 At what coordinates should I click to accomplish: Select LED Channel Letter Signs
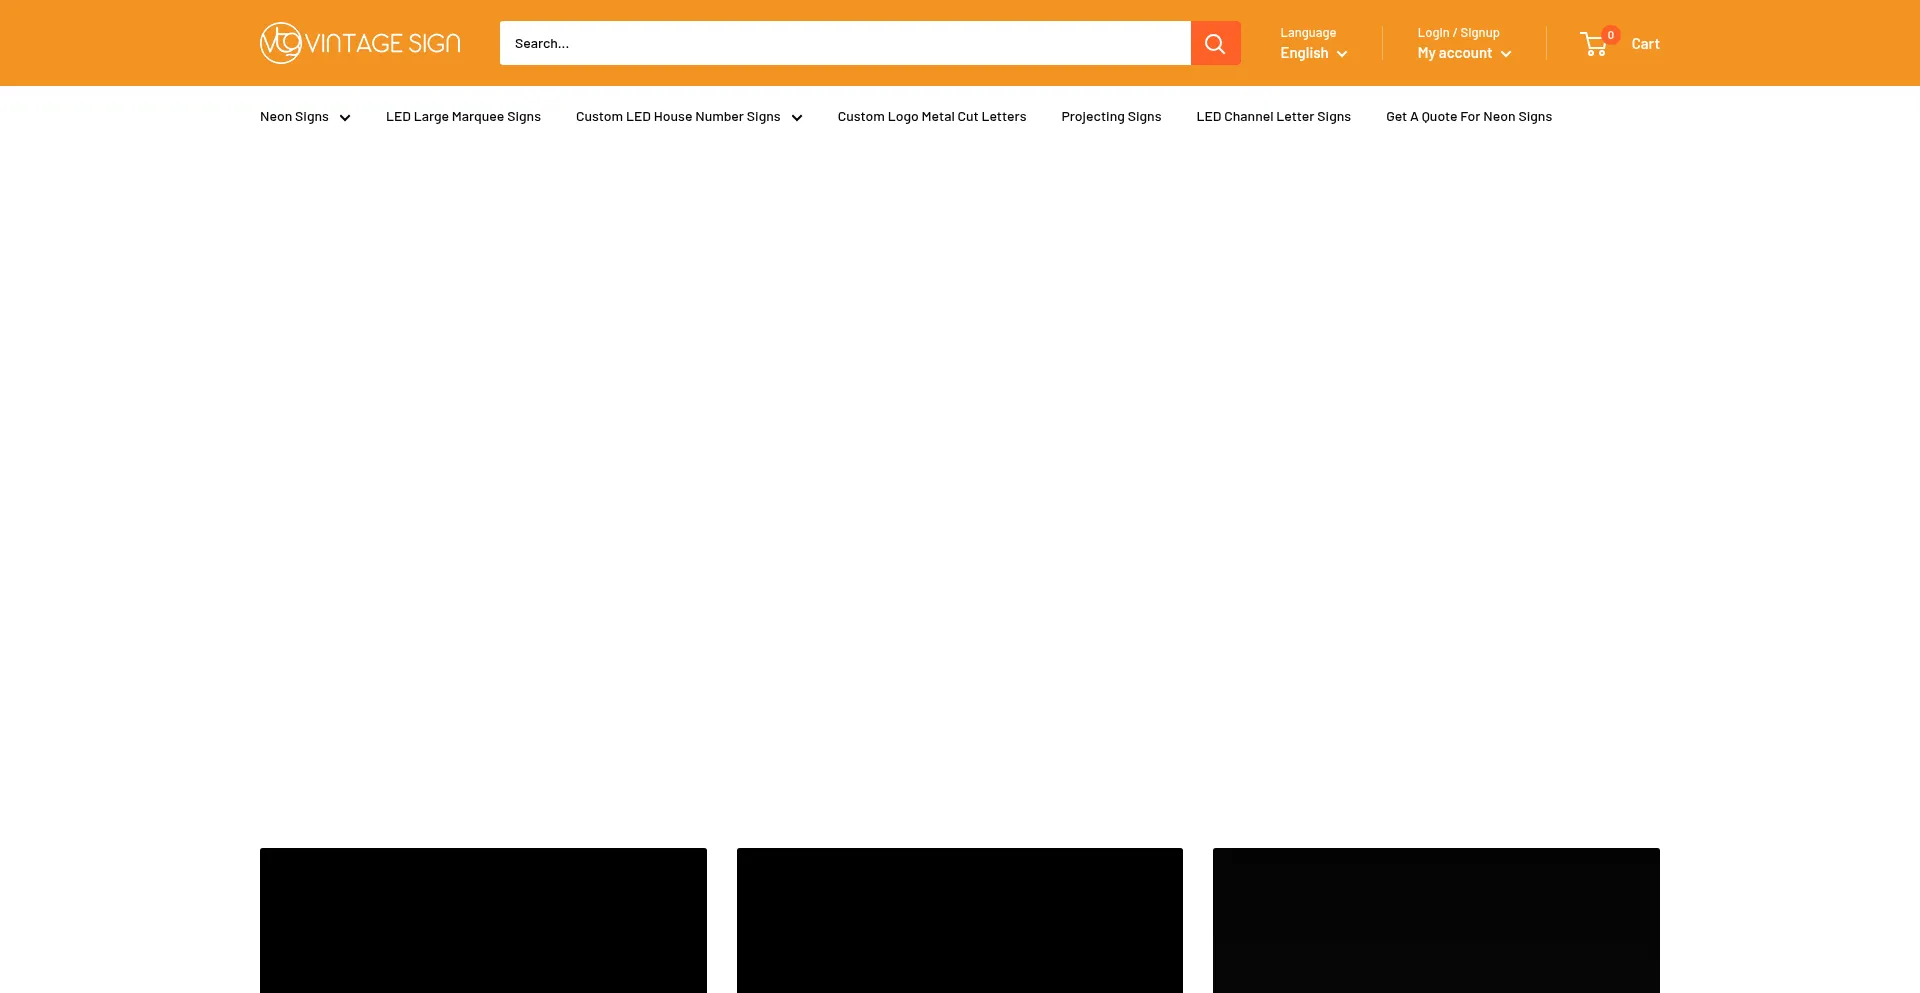(x=1273, y=117)
